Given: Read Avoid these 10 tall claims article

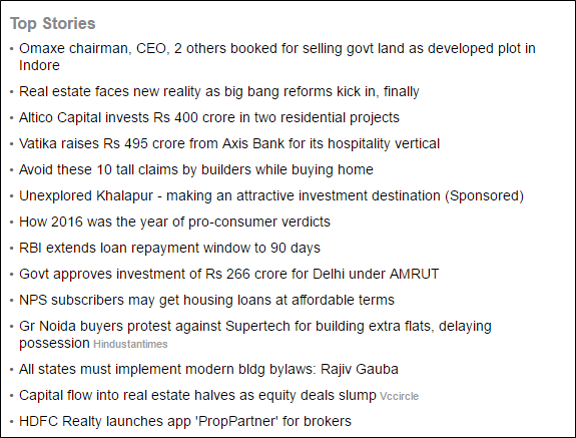Looking at the screenshot, I should coord(196,169).
